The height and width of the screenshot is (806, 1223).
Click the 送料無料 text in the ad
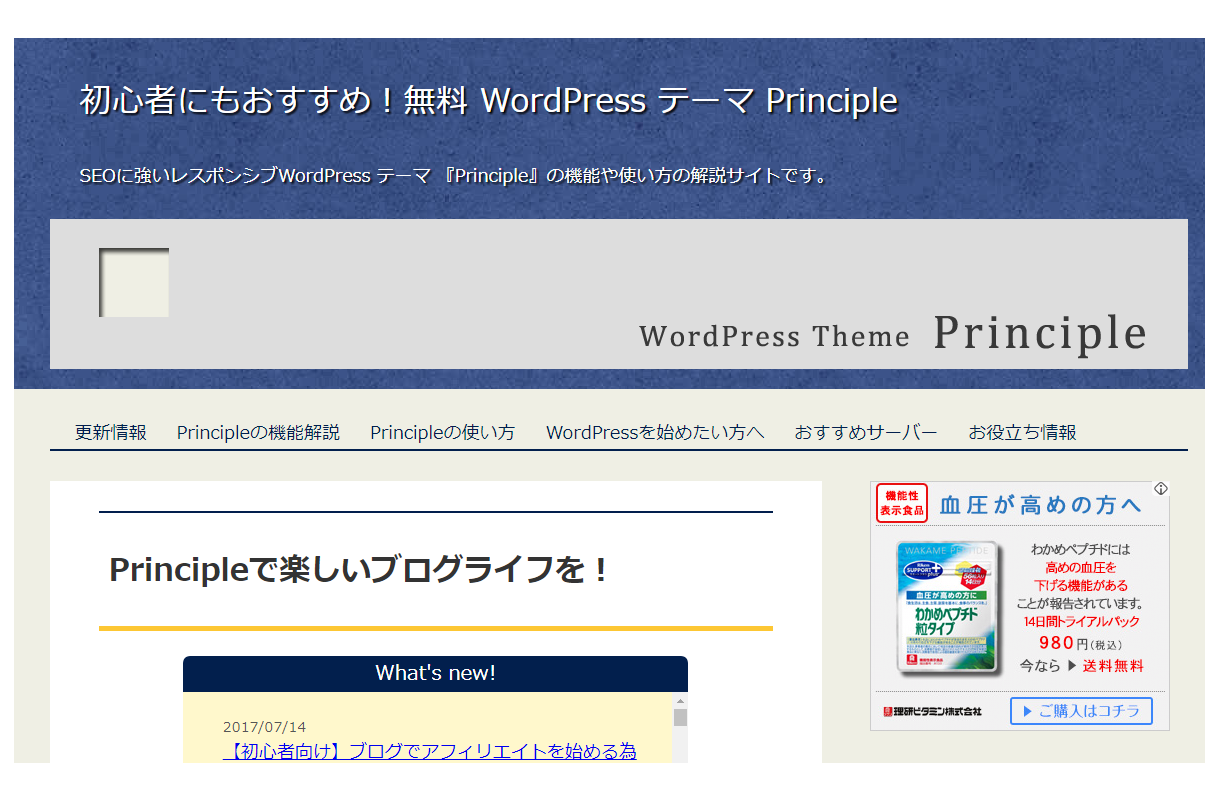[x=1113, y=666]
